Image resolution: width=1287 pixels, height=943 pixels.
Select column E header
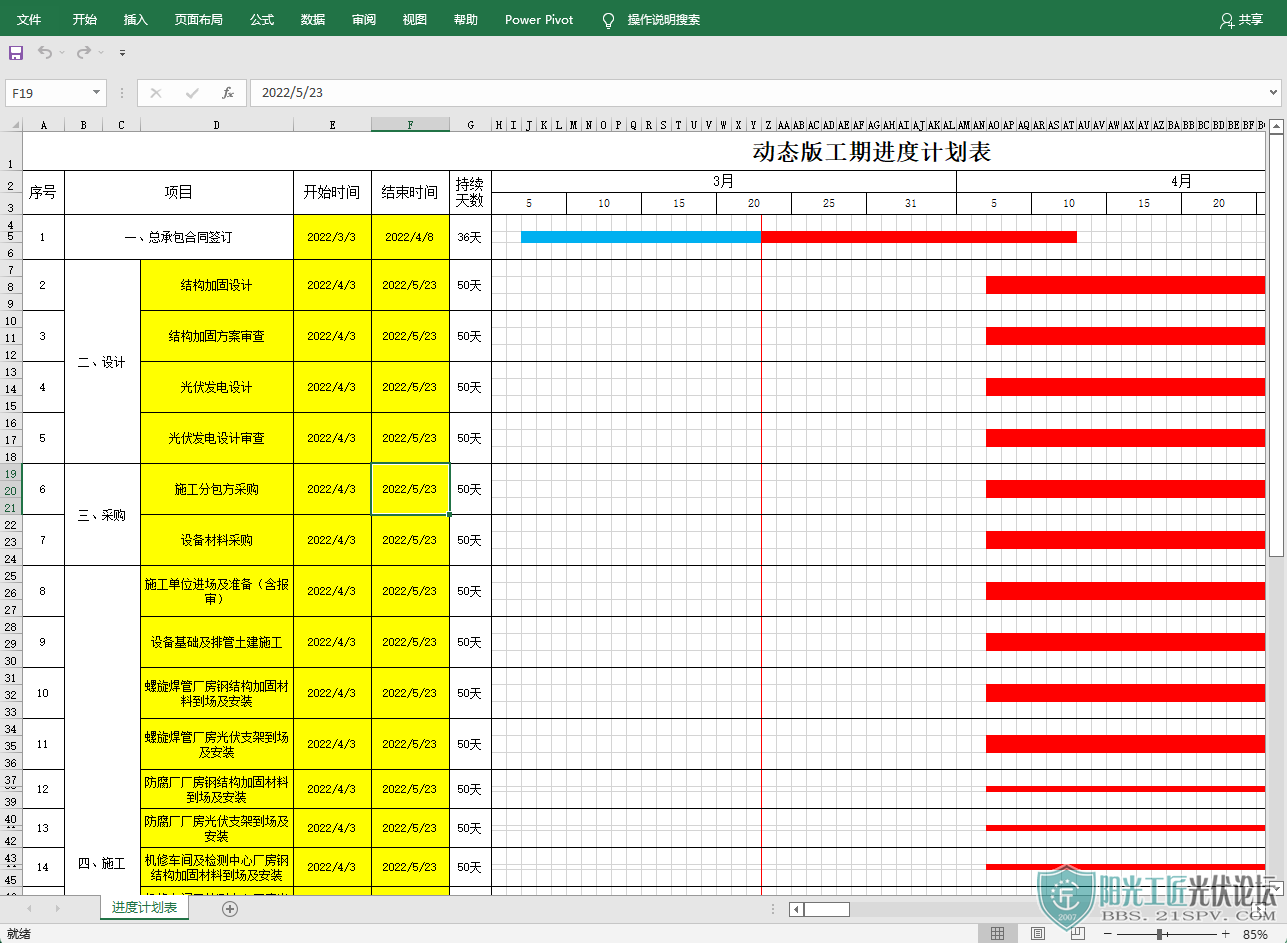tap(332, 125)
